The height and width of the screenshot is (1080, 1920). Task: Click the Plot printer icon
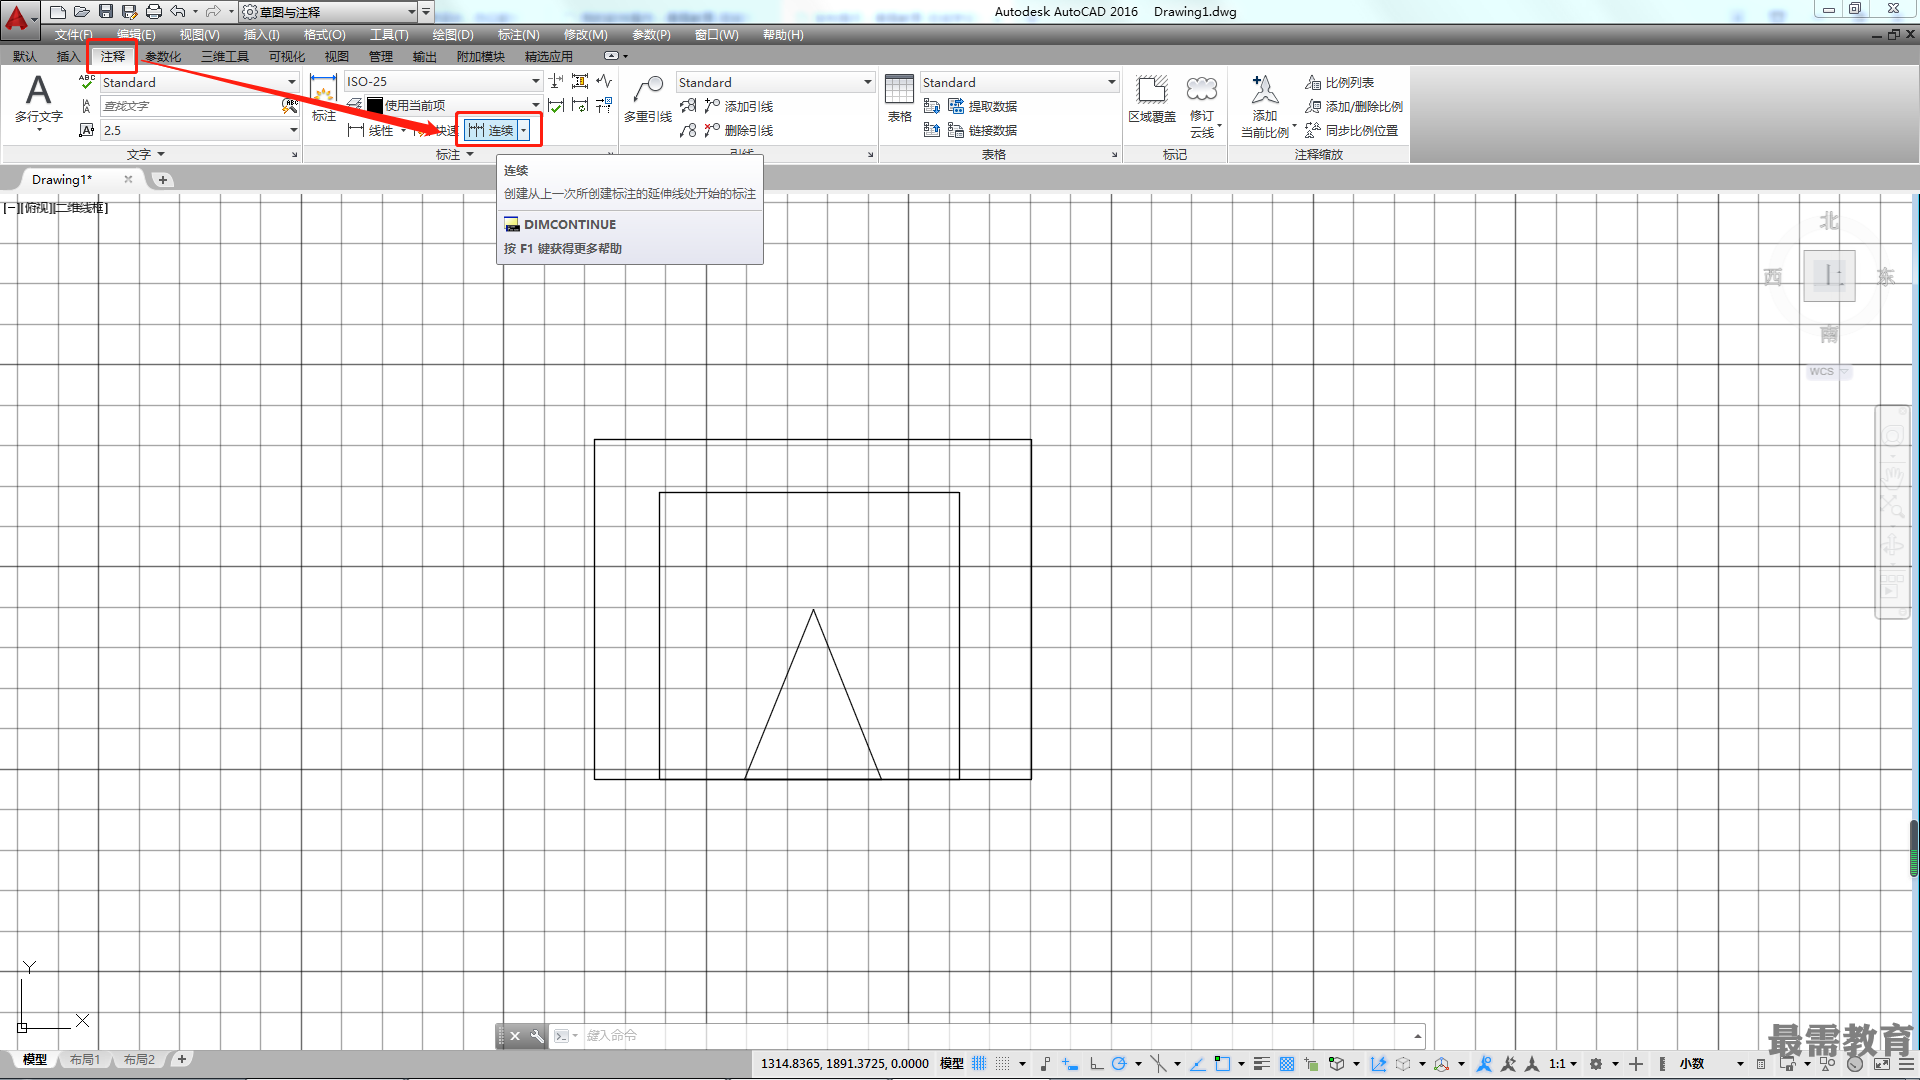[x=154, y=12]
